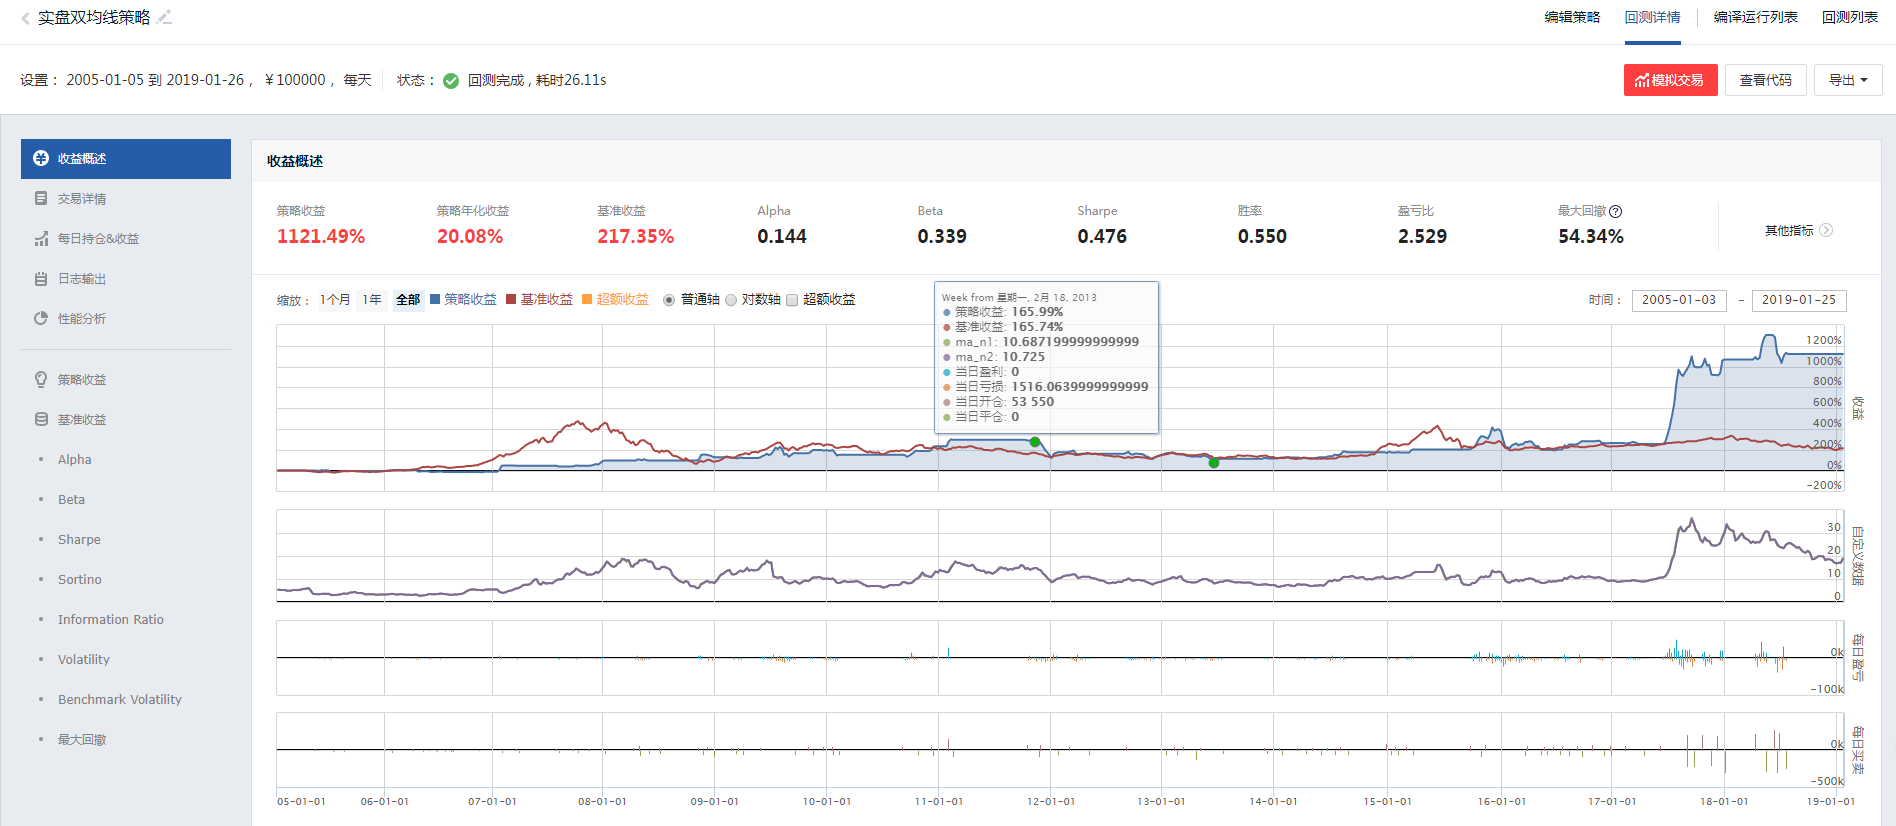Click the 收益概述 sidebar icon
This screenshot has width=1896, height=826.
click(x=41, y=158)
